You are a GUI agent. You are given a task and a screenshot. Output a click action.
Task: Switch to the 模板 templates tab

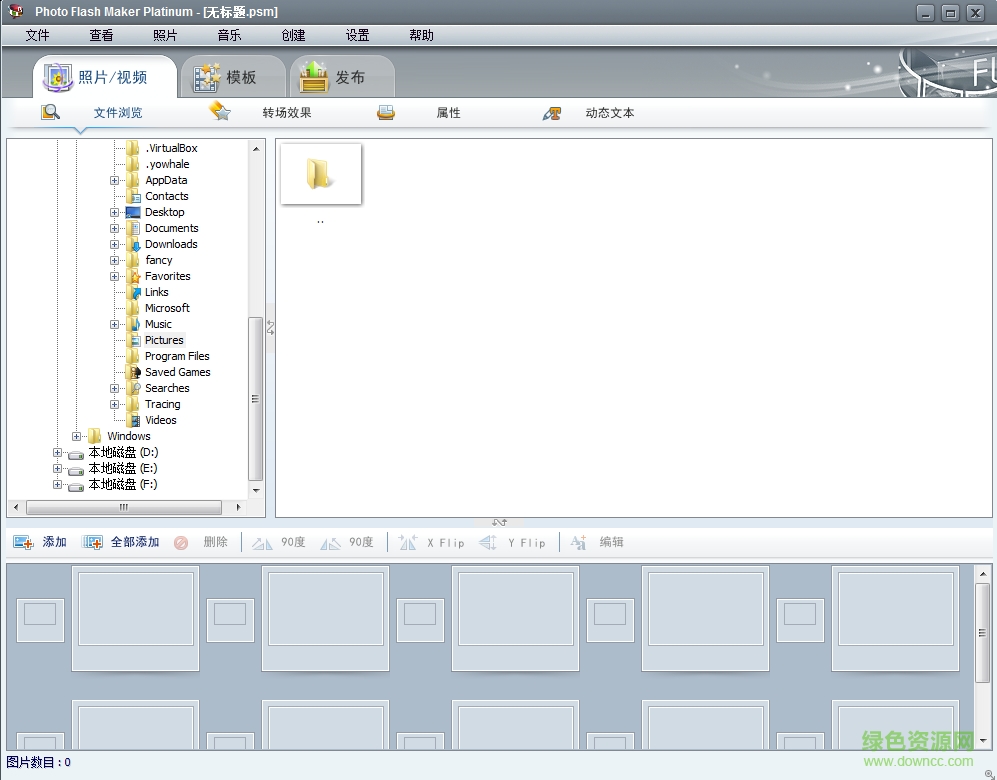(234, 76)
